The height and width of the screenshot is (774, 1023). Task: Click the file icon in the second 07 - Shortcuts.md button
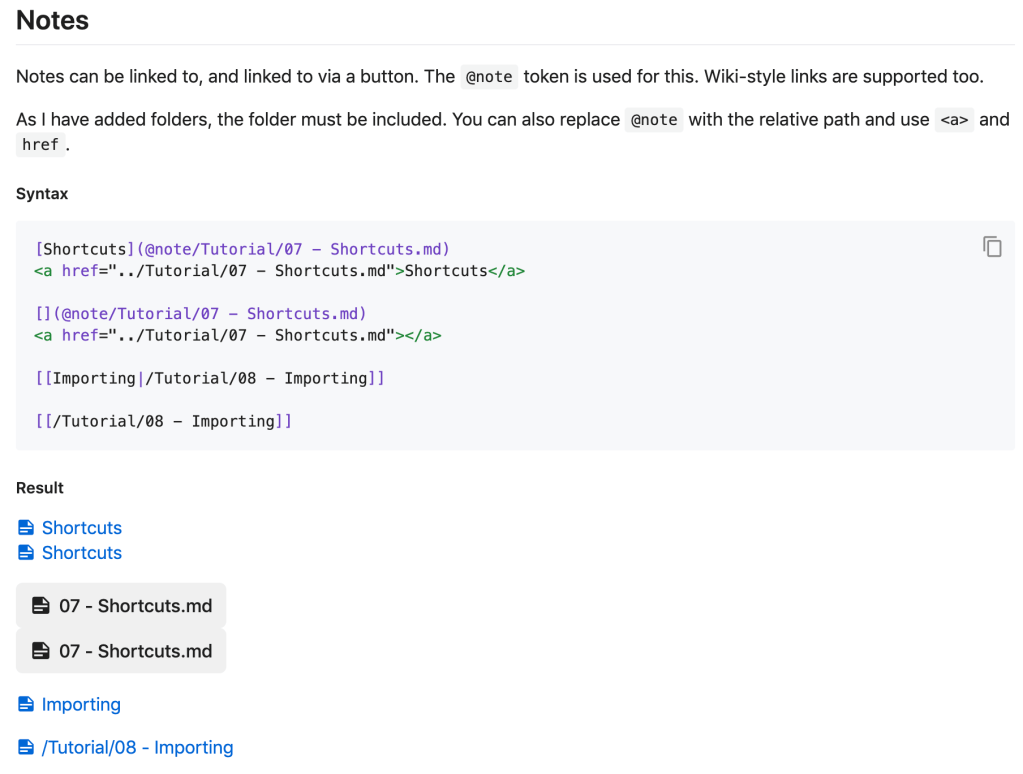40,651
